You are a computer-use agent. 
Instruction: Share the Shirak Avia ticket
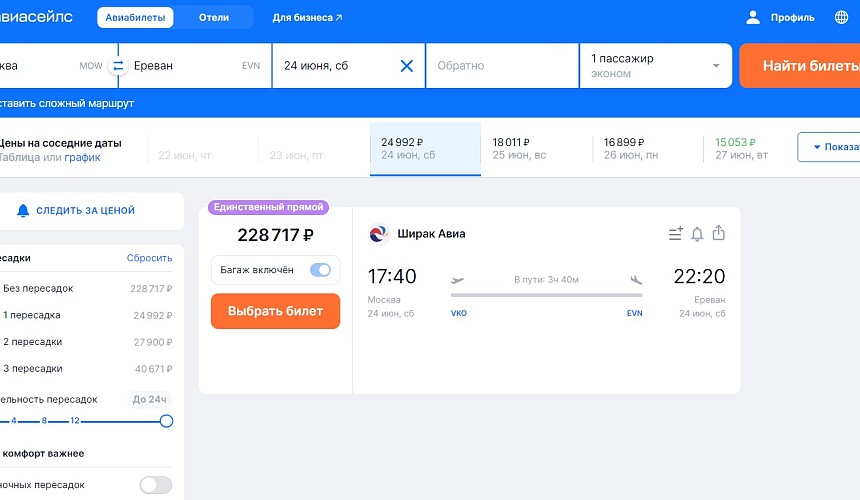pos(718,234)
